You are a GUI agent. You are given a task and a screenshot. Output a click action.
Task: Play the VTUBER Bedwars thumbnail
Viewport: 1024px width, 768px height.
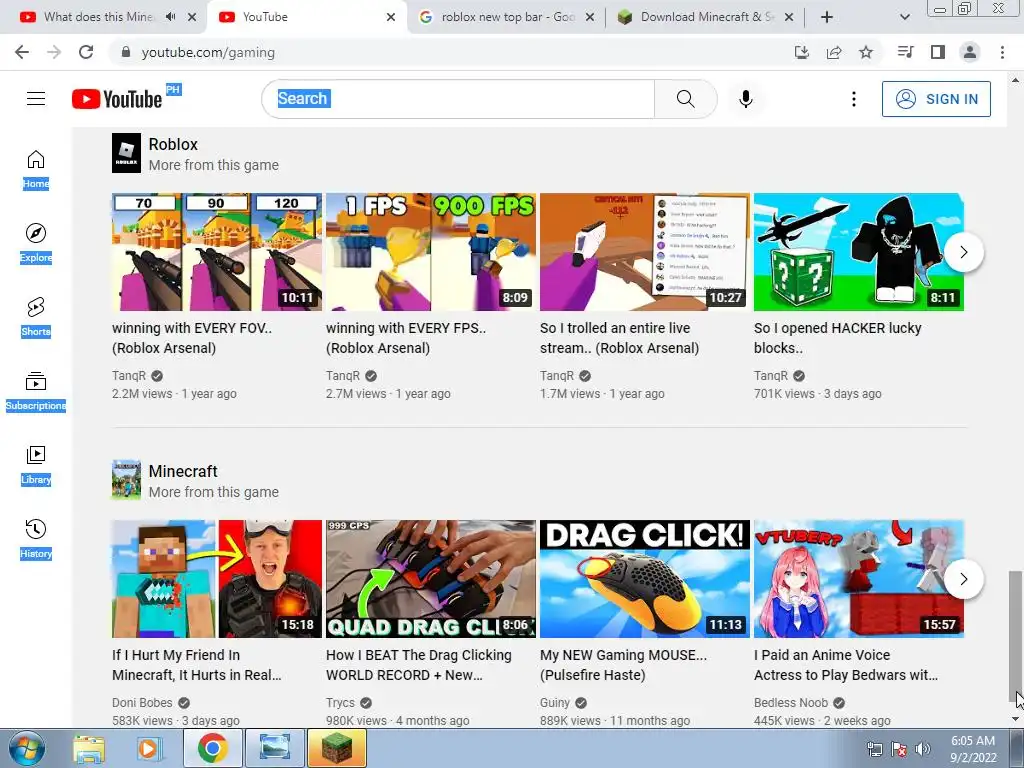pyautogui.click(x=859, y=579)
